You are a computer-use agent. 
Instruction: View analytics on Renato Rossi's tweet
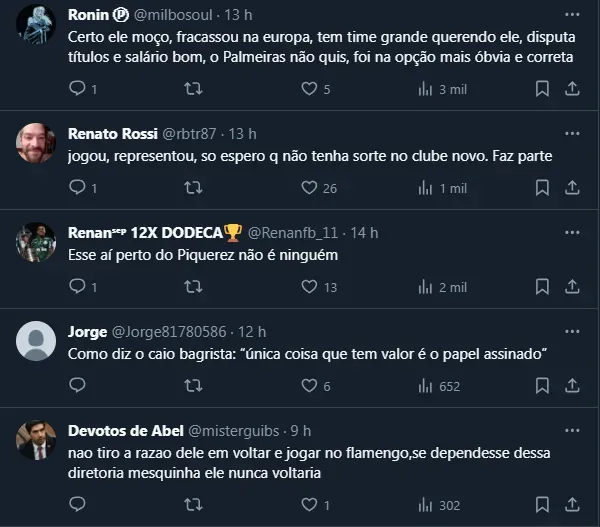click(x=425, y=187)
